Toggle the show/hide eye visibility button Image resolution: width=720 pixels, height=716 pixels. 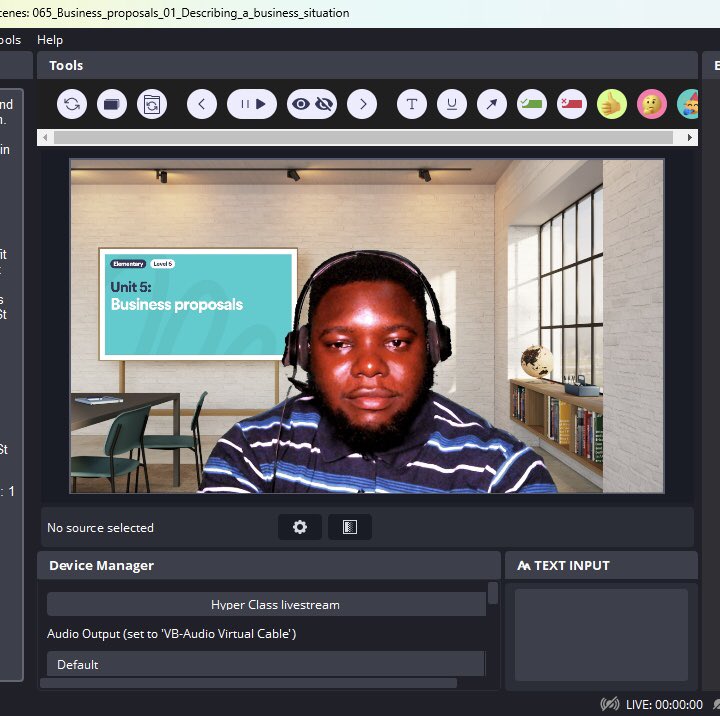click(x=312, y=104)
